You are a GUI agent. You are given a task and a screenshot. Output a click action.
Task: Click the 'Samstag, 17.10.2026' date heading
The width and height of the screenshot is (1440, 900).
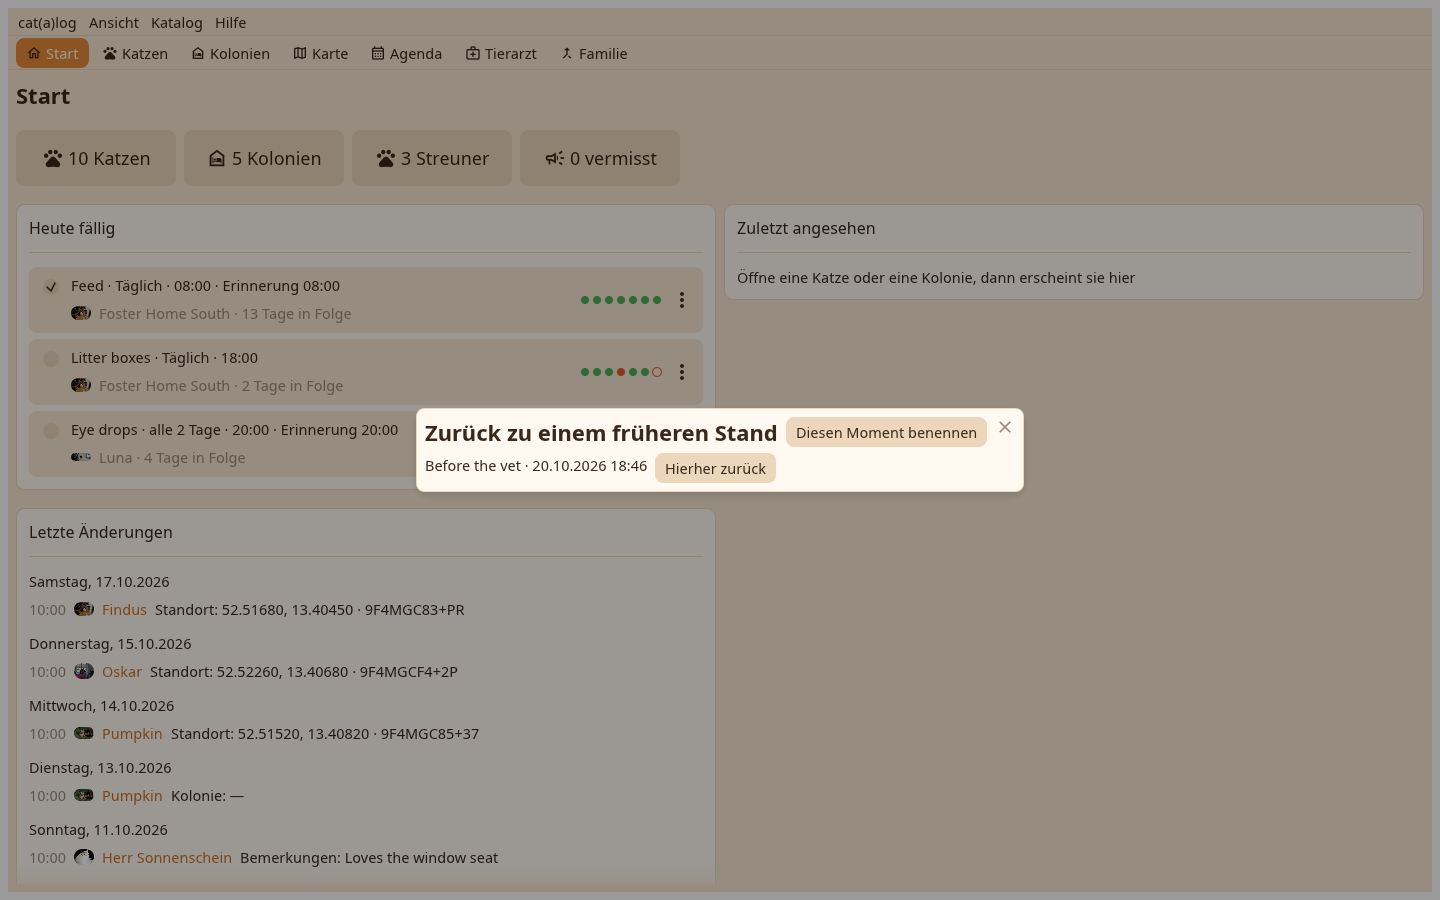click(99, 582)
